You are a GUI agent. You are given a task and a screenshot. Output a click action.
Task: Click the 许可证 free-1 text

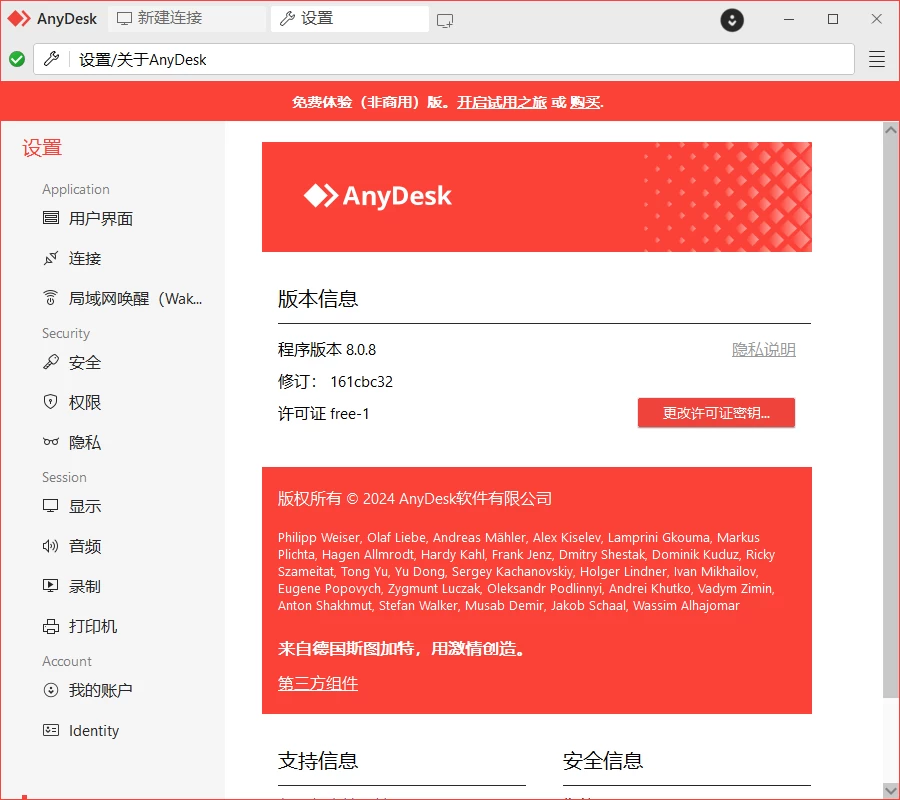tap(324, 414)
